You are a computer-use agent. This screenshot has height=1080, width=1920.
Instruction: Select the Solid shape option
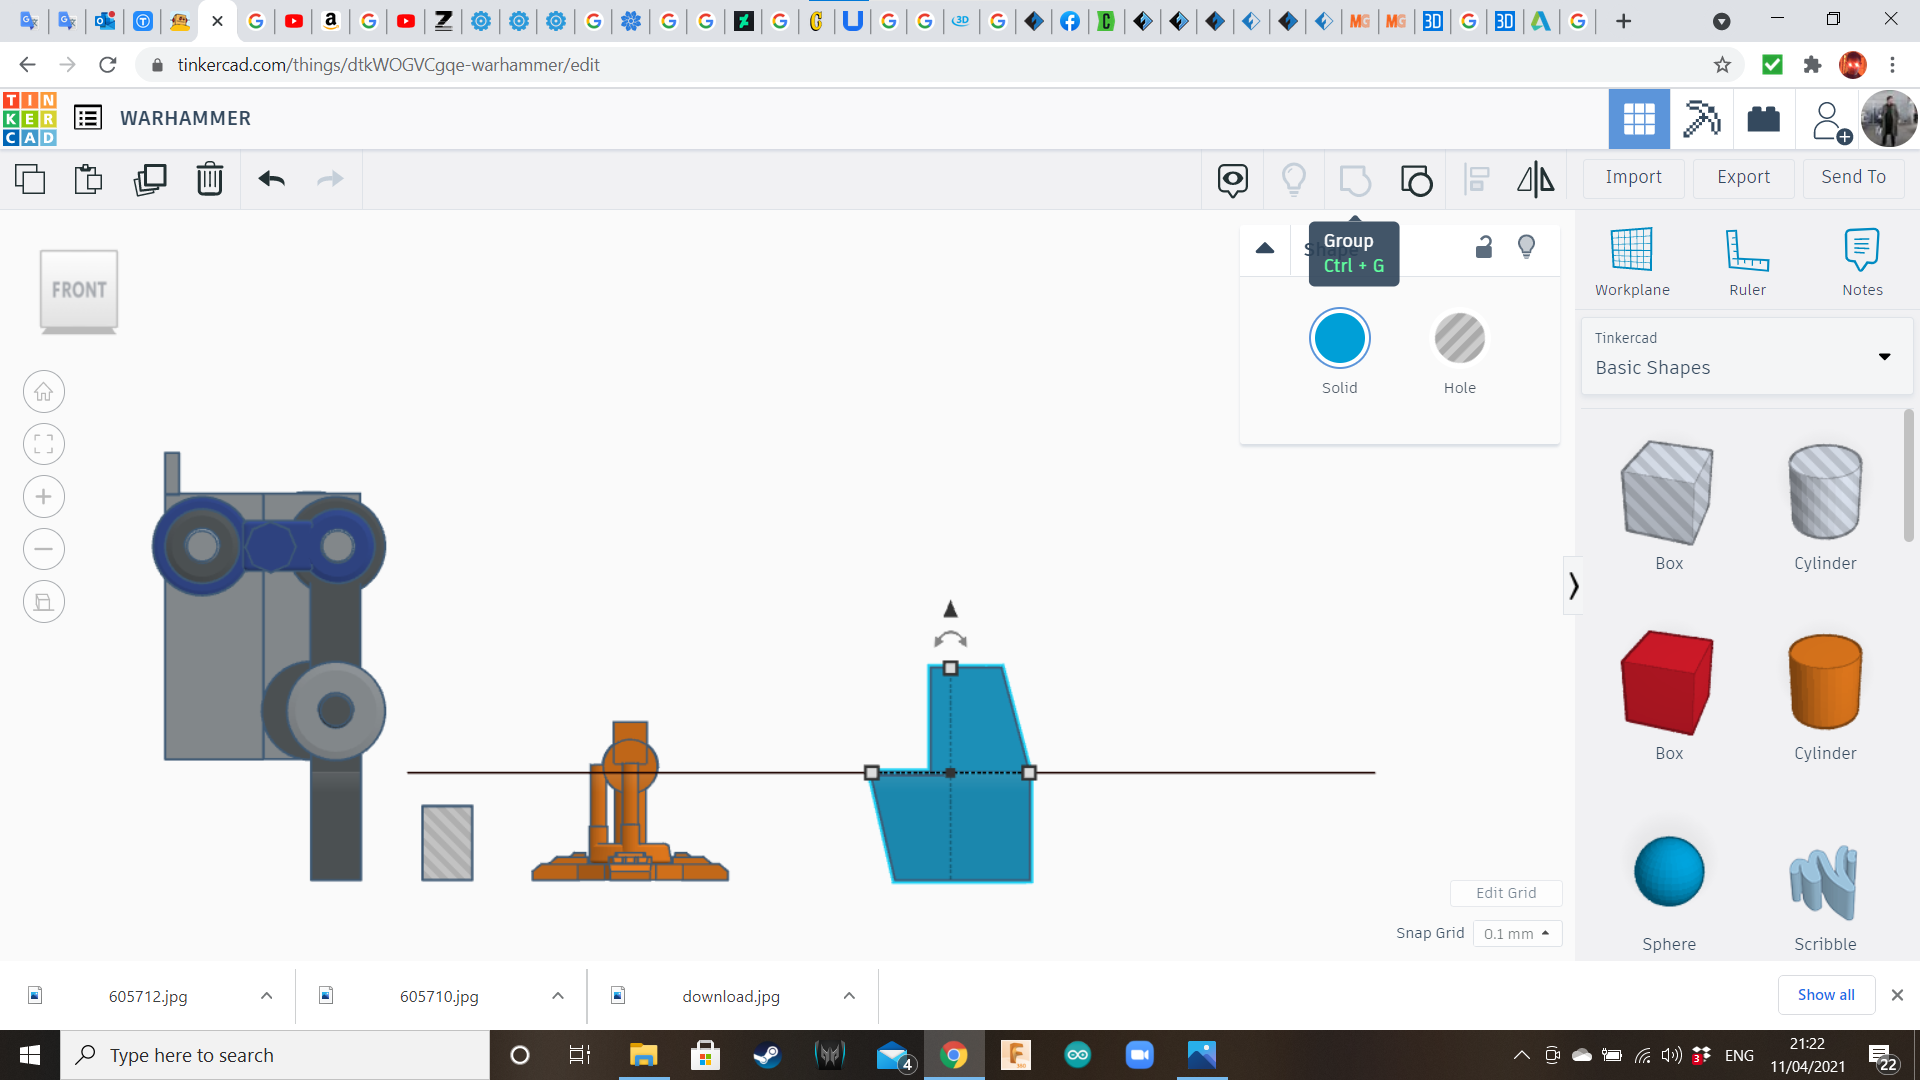click(x=1339, y=340)
